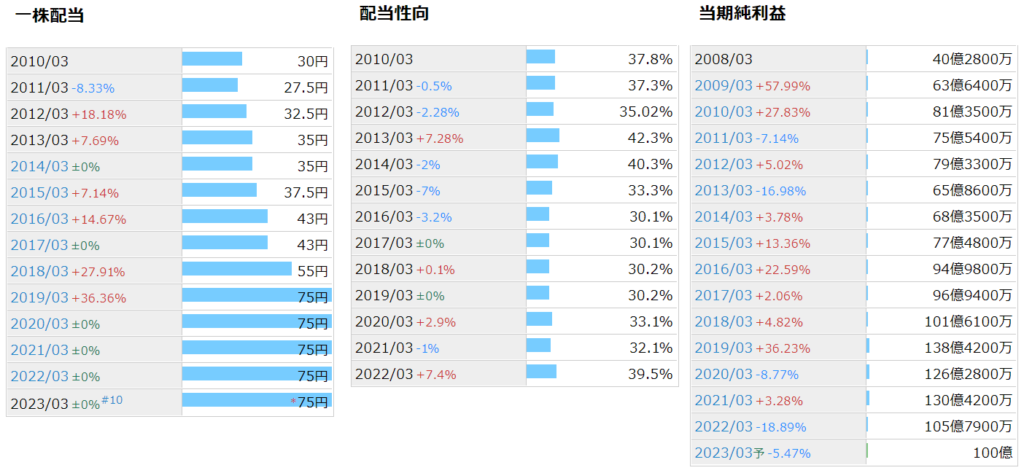Viewport: 1024px width, 473px height.
Task: Click the #10 footnote link beside 2023/03
Action: 112,400
